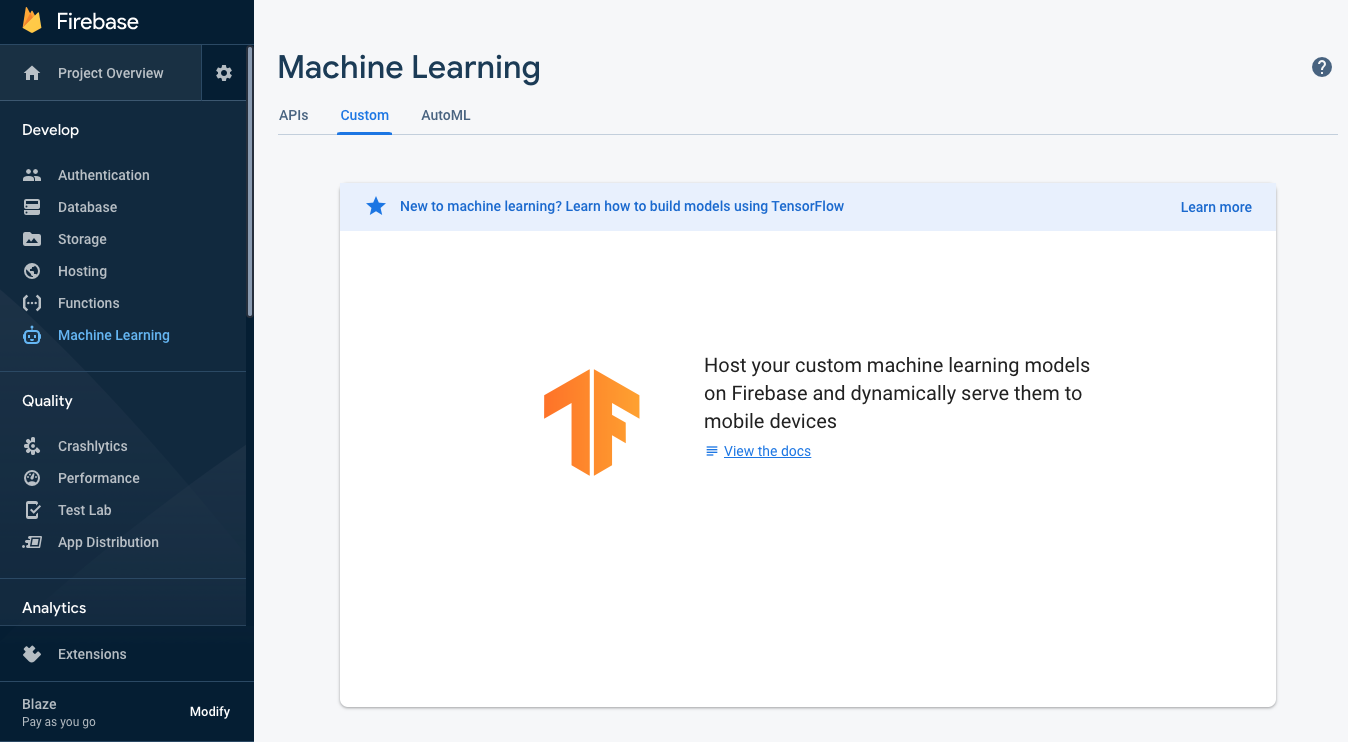Screen dimensions: 1348x742
Task: Select the Custom tab
Action: (x=365, y=115)
